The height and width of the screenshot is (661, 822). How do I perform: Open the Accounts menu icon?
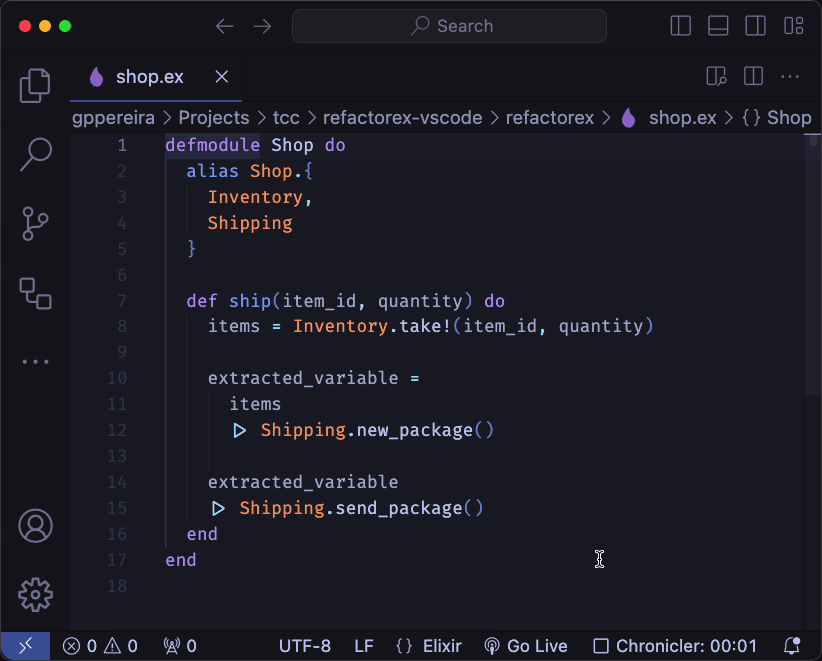tap(35, 525)
